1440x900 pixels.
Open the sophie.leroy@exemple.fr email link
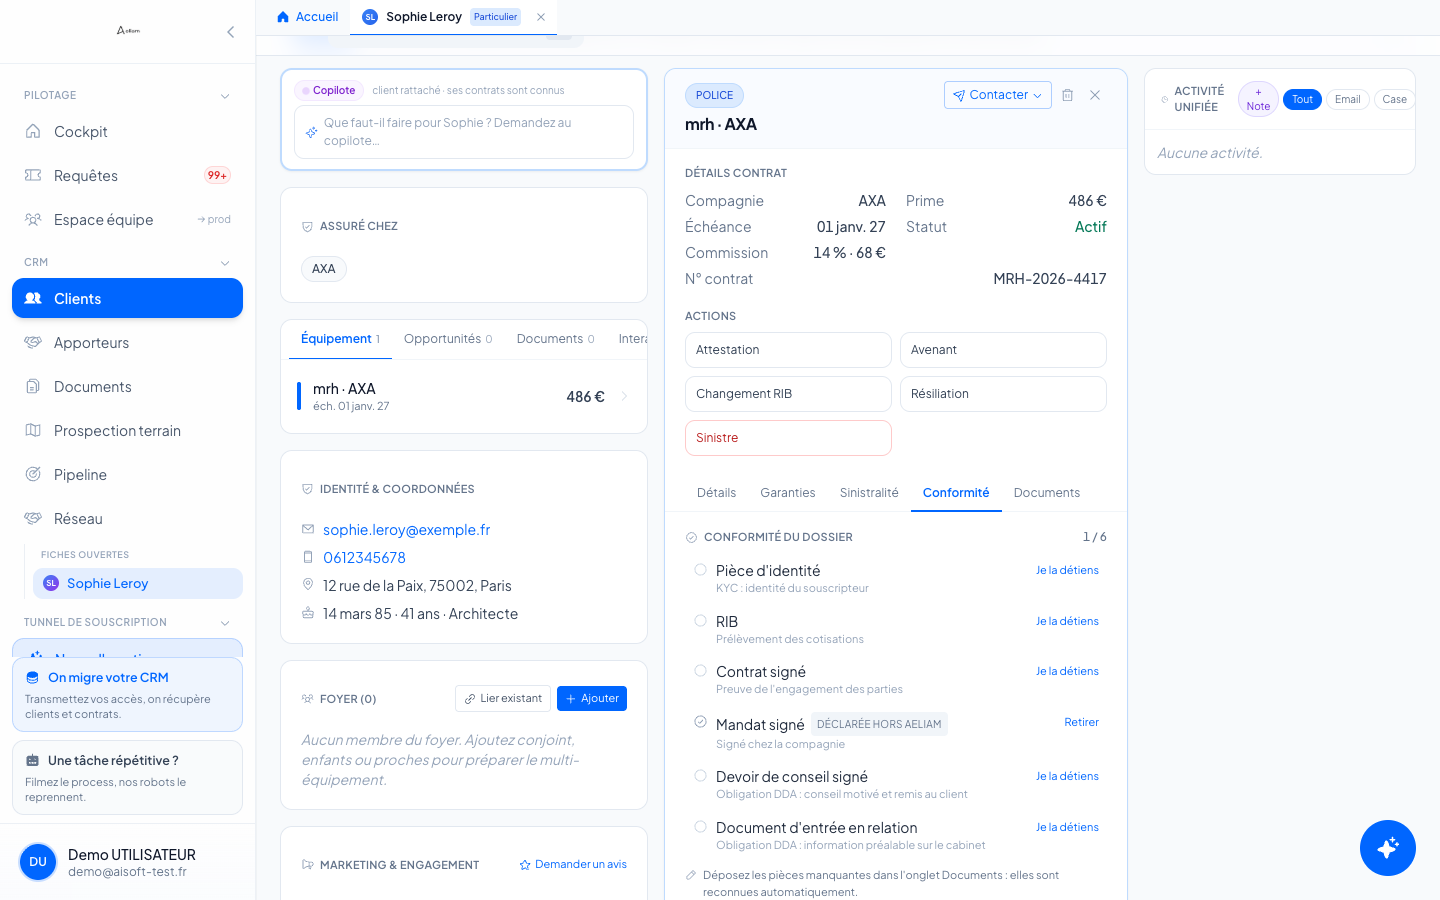tap(406, 530)
